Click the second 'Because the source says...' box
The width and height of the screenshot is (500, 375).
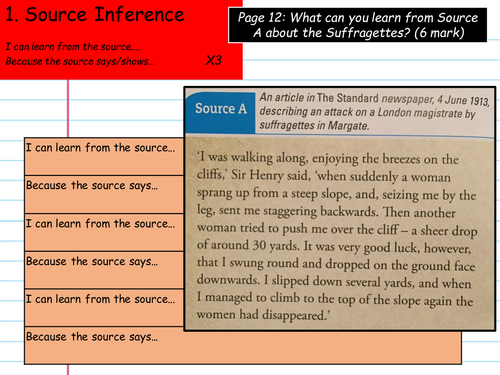click(x=104, y=270)
